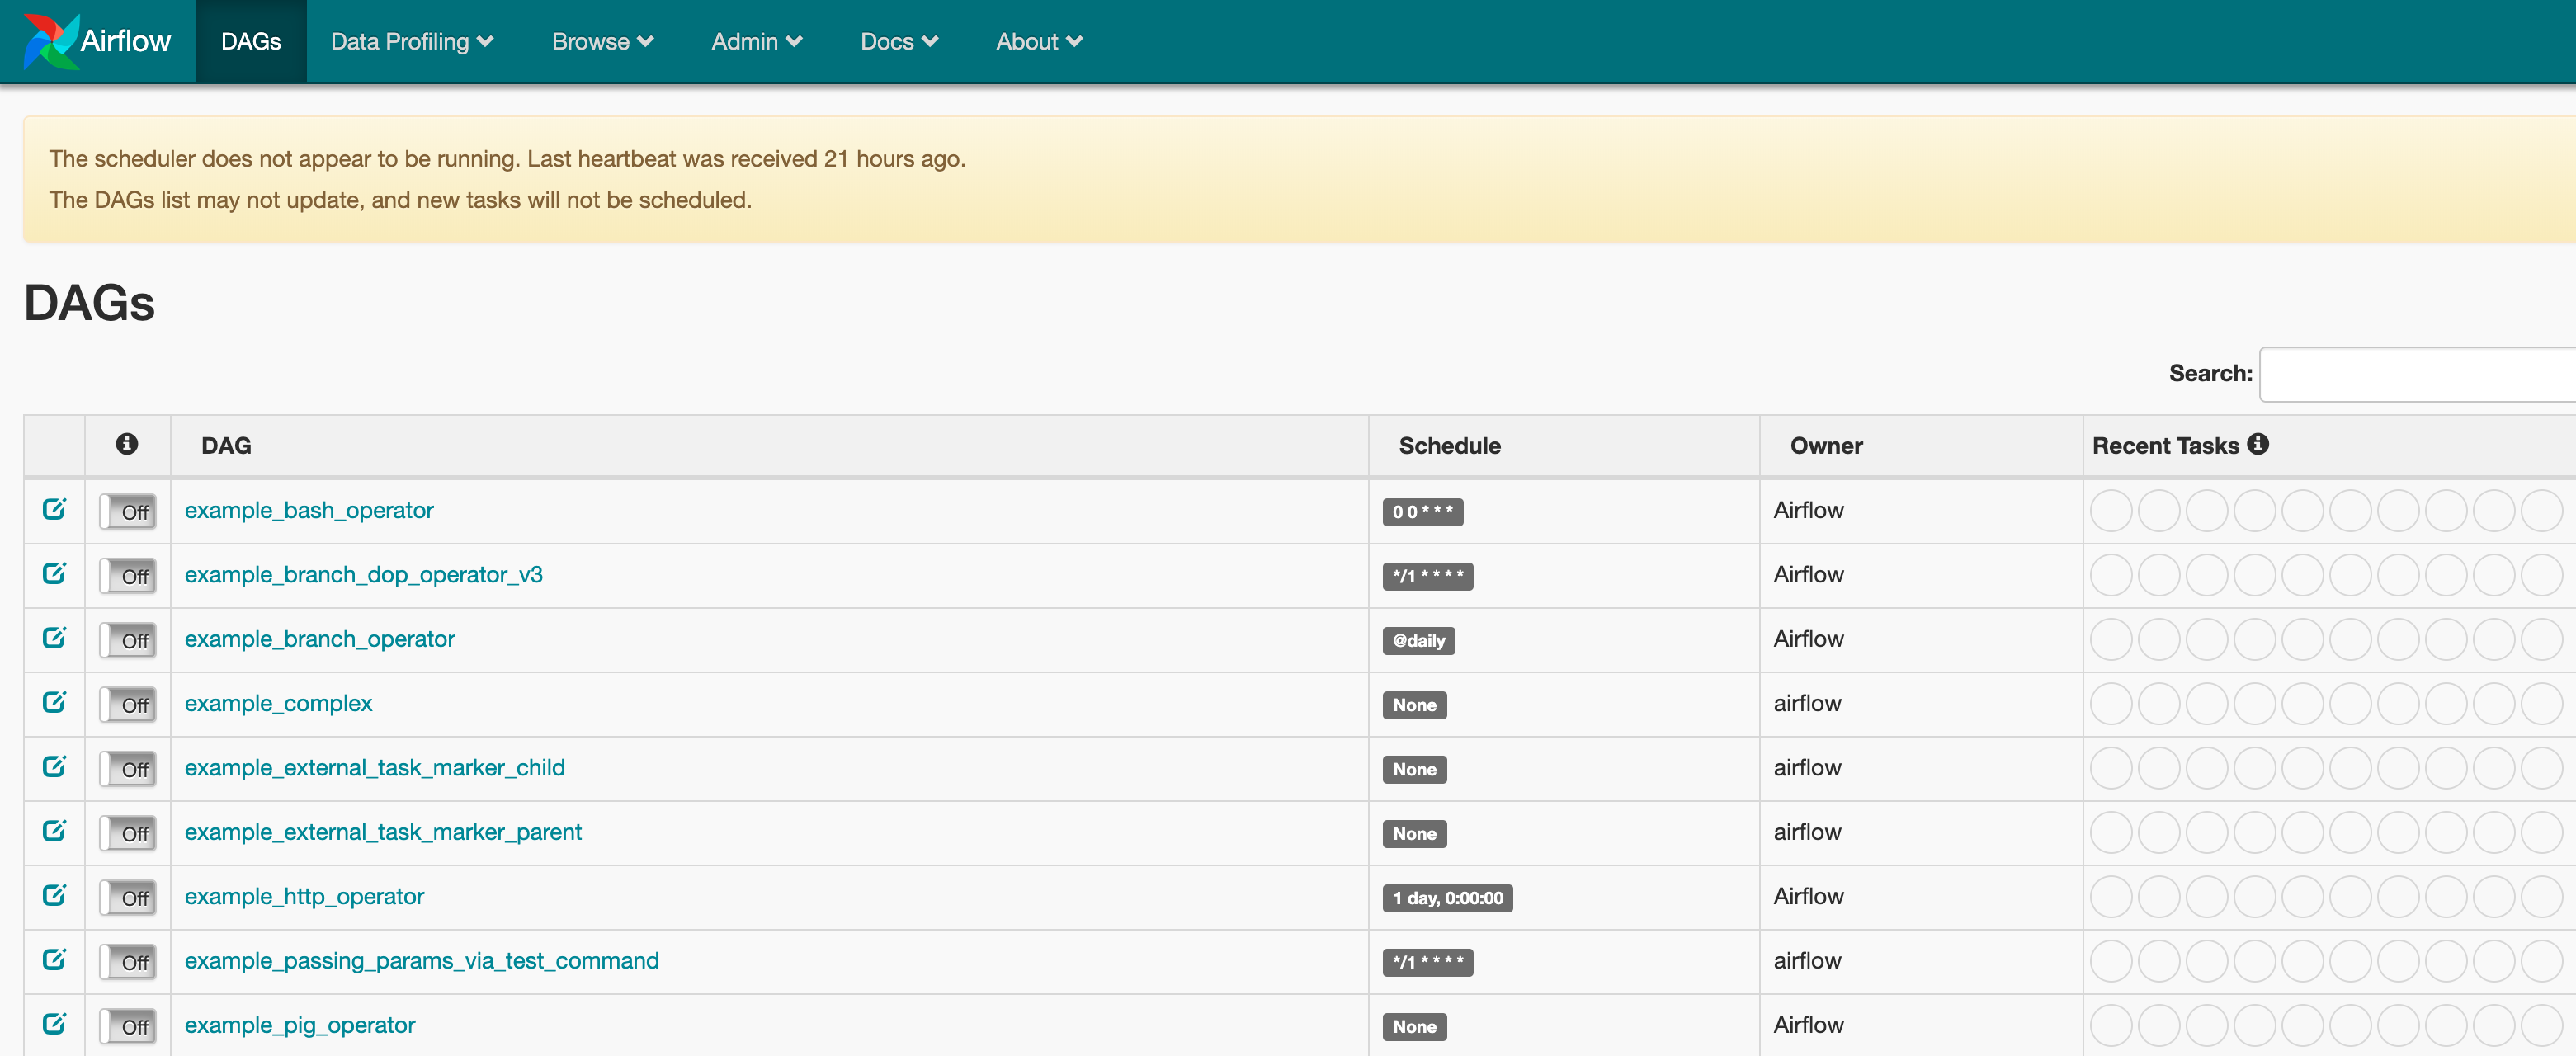Image resolution: width=2576 pixels, height=1056 pixels.
Task: Select the DAGs navigation tab
Action: 251,41
